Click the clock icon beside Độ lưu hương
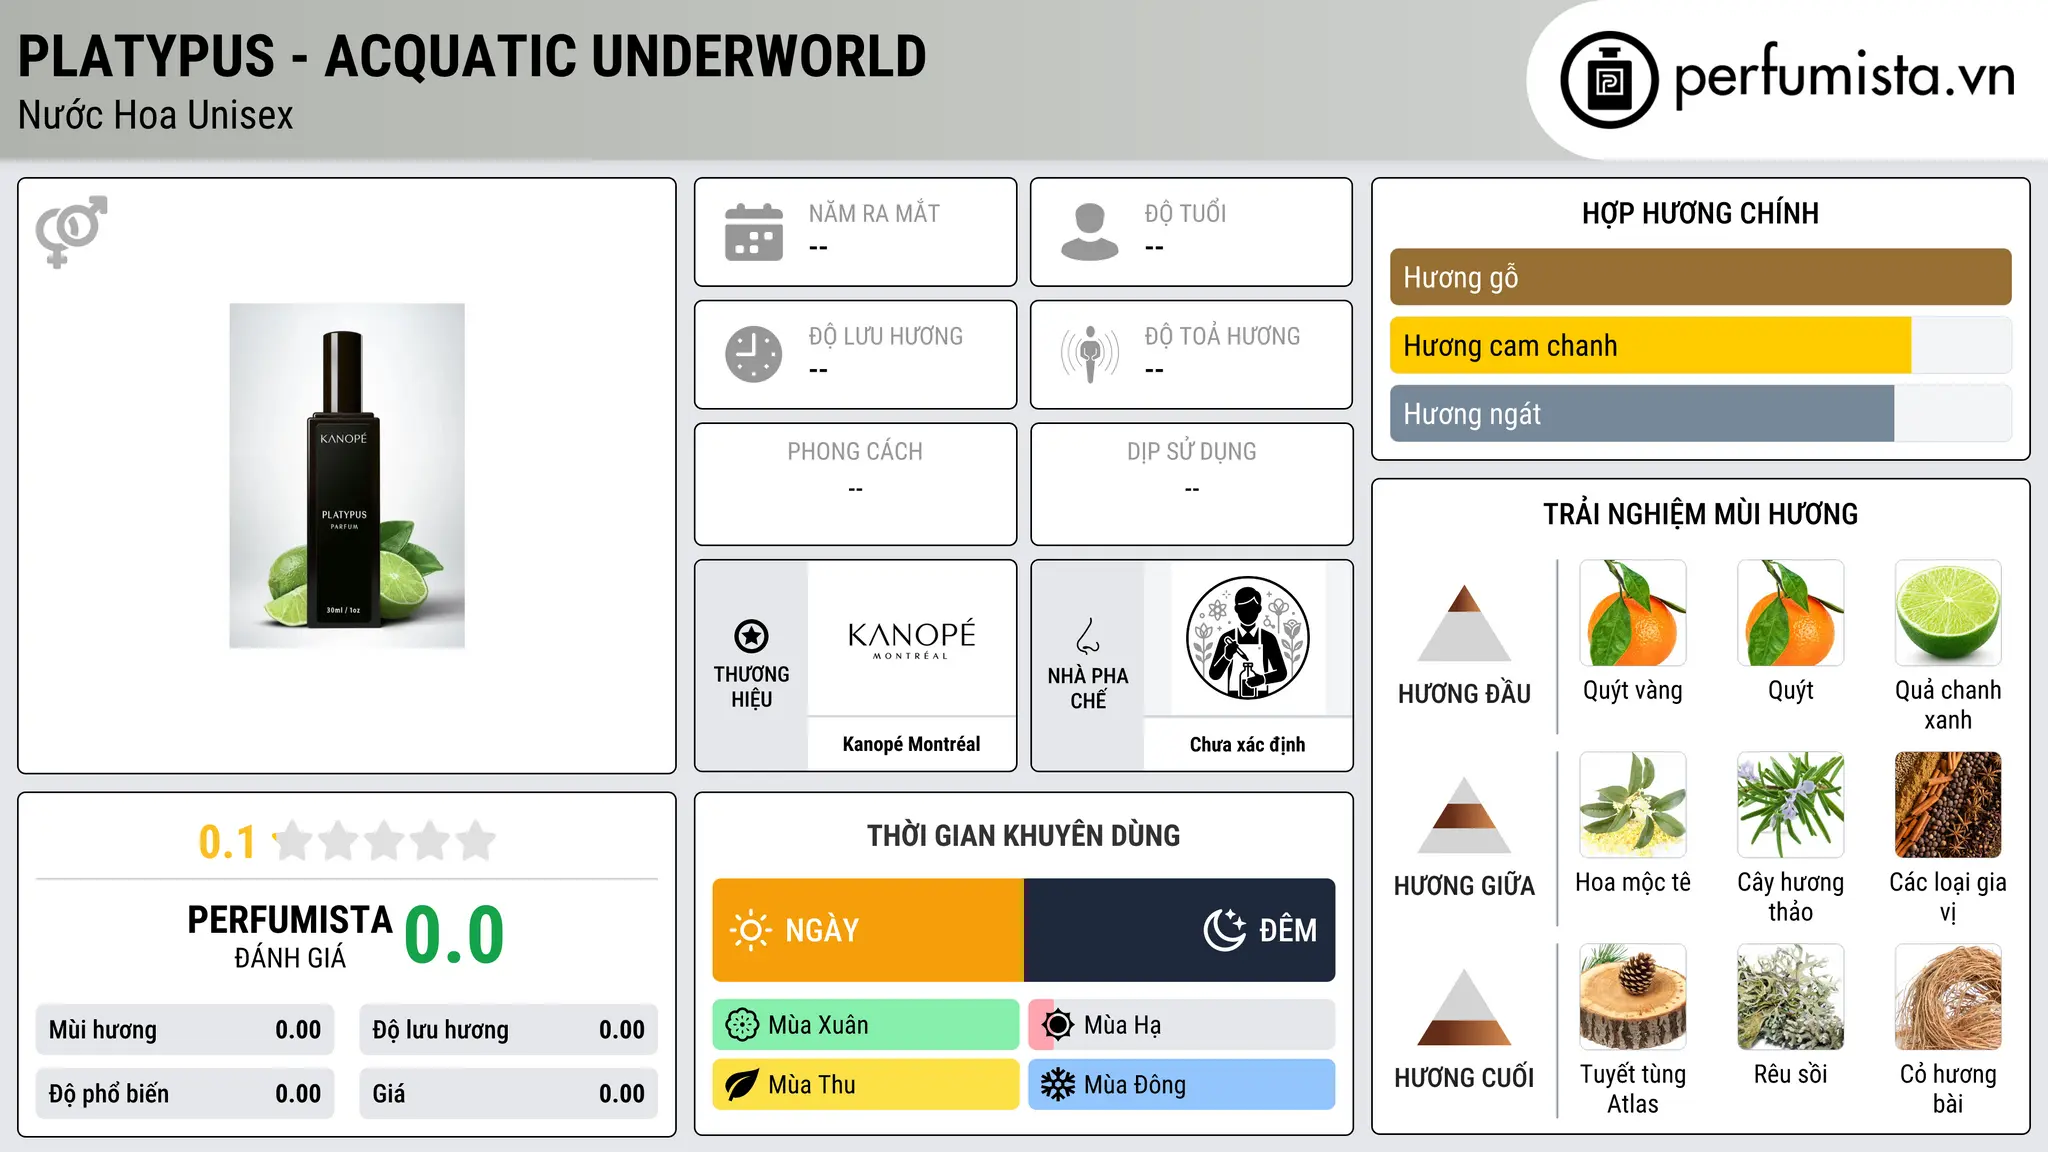The height and width of the screenshot is (1152, 2048). (754, 354)
